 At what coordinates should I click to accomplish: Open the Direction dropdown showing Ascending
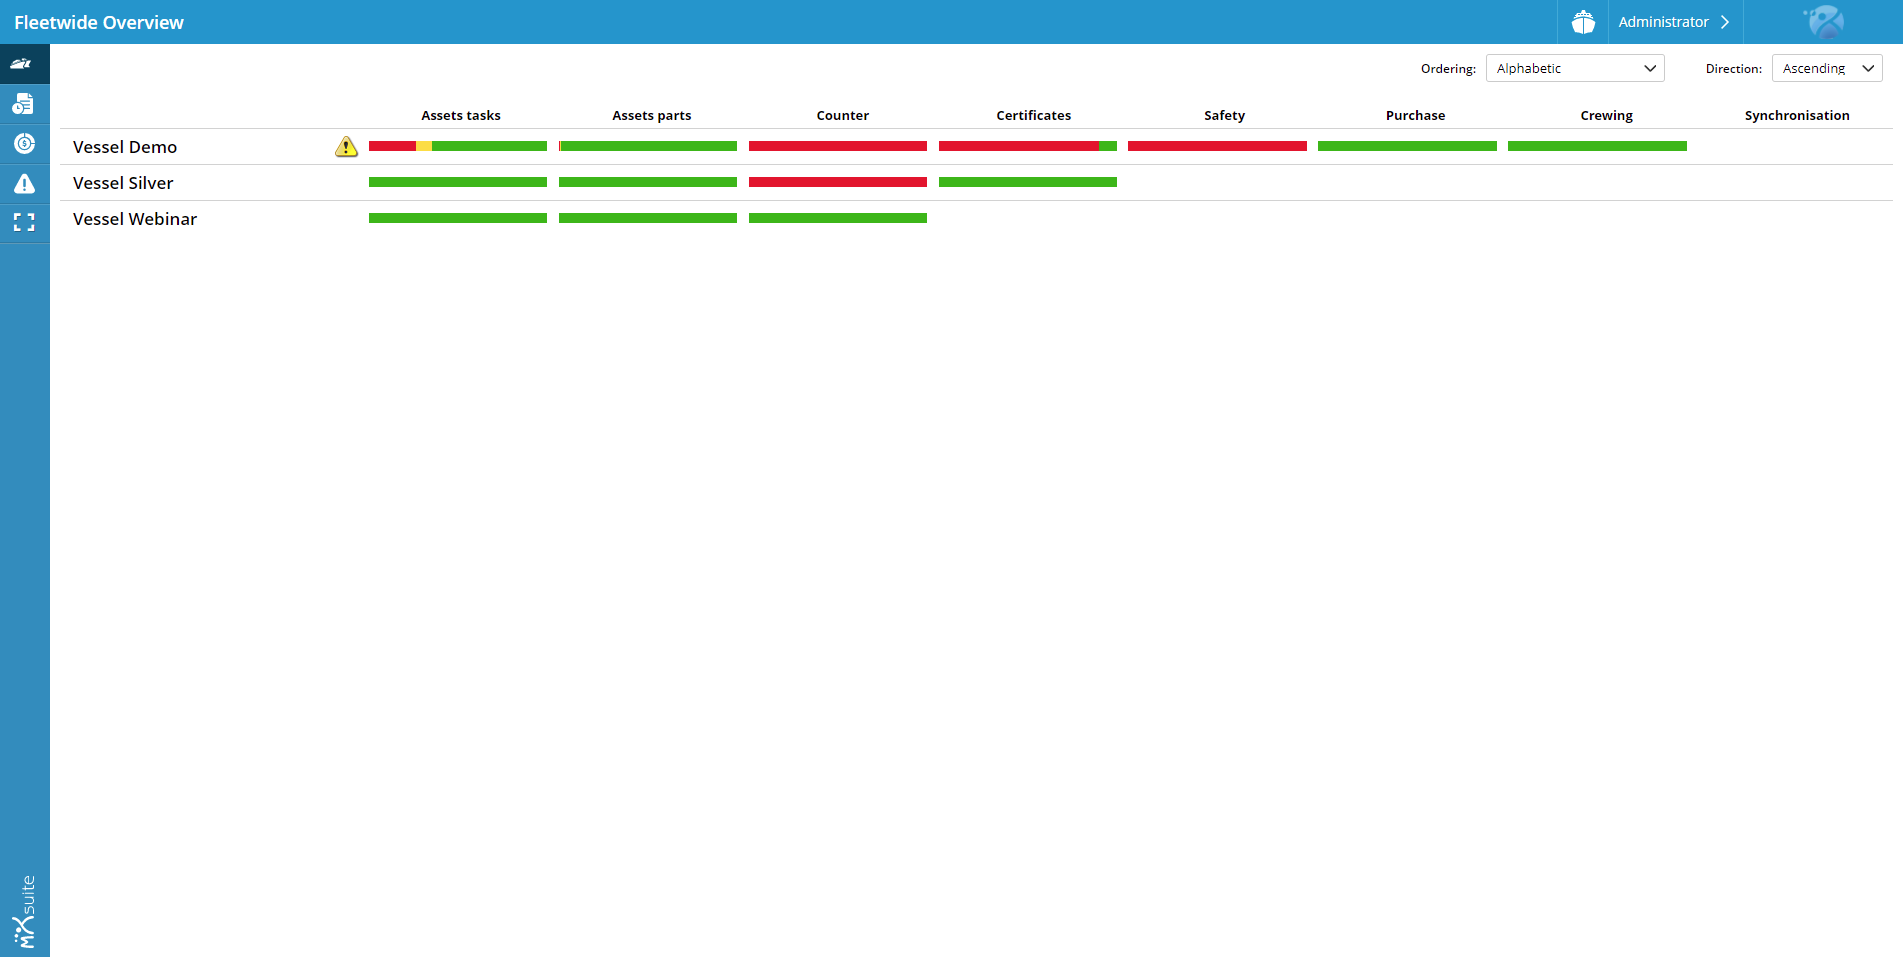tap(1826, 68)
